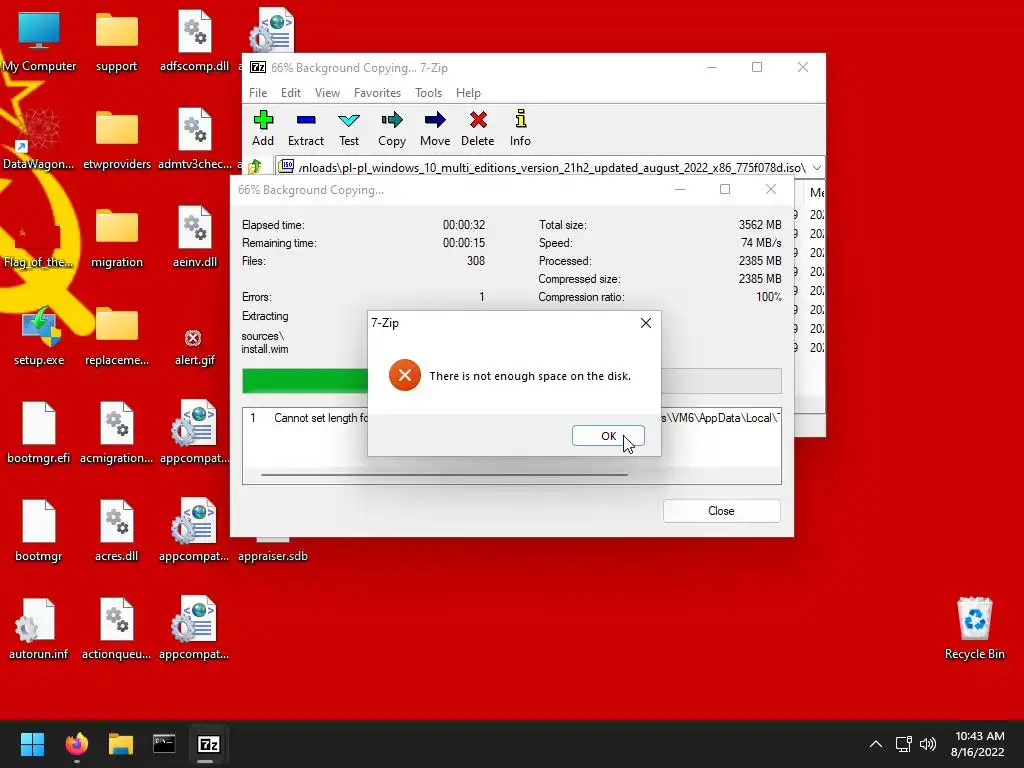Expand the 7-Zip address path dropdown
Screen dimensions: 1024x768
coord(816,168)
